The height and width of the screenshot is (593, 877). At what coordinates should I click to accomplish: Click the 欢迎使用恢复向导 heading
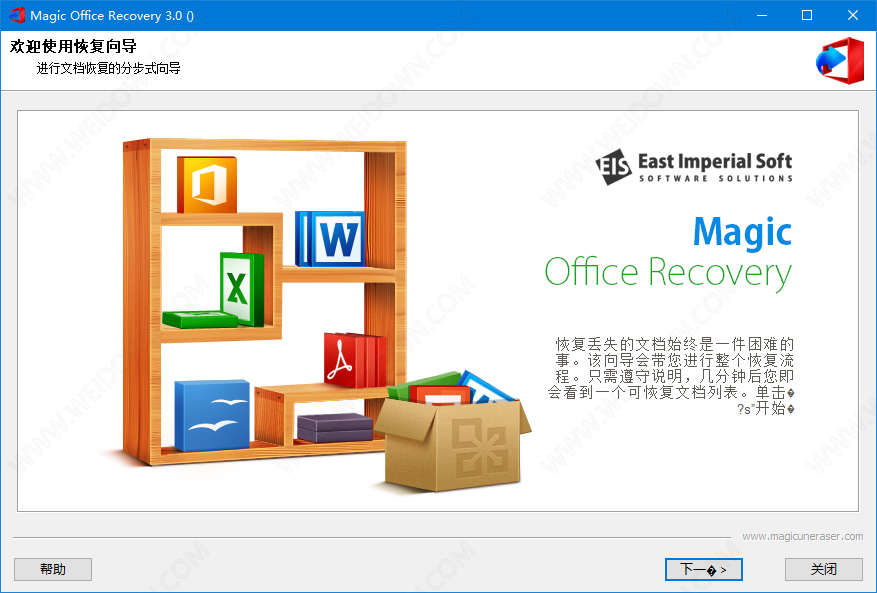click(x=73, y=46)
